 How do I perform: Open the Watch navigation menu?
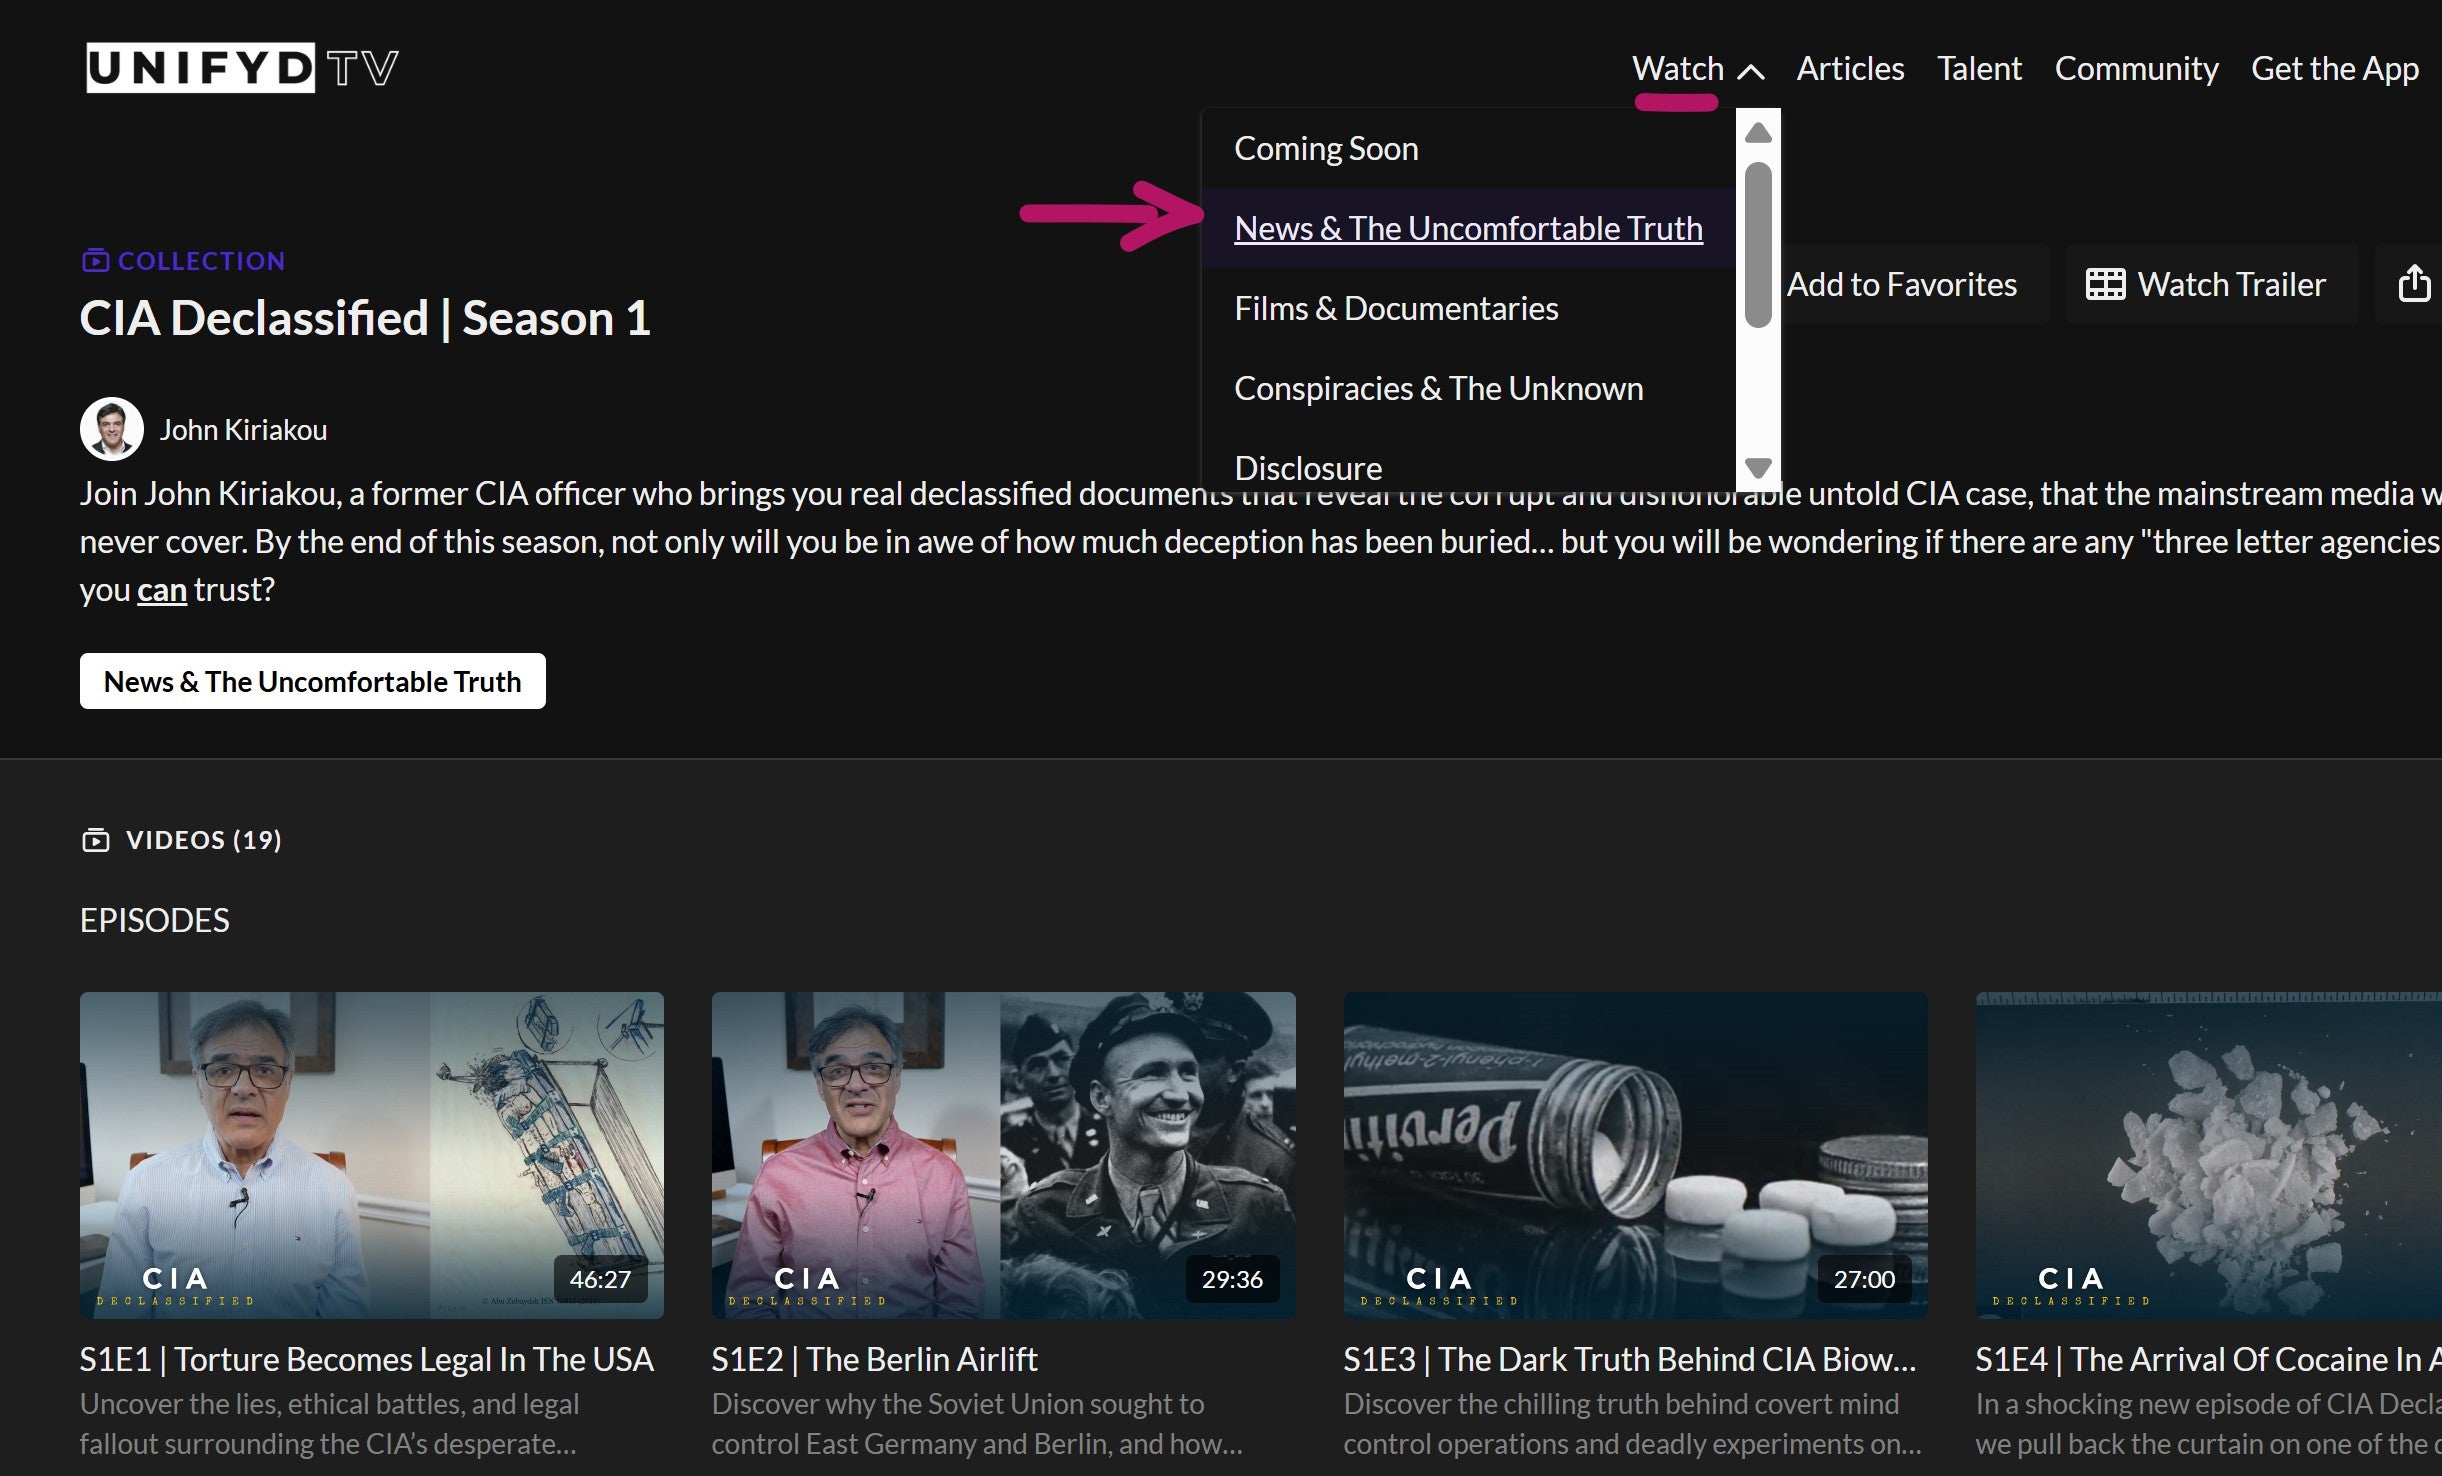click(x=1677, y=68)
